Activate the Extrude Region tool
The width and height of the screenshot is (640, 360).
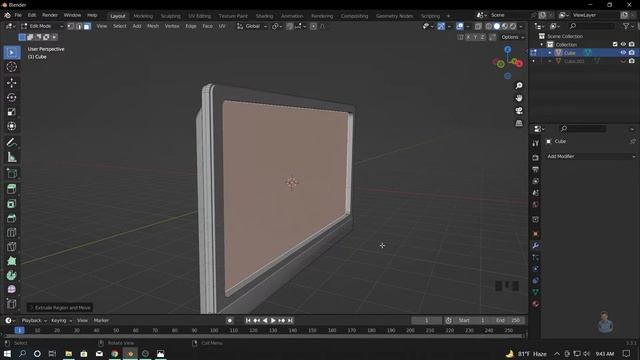click(x=11, y=189)
